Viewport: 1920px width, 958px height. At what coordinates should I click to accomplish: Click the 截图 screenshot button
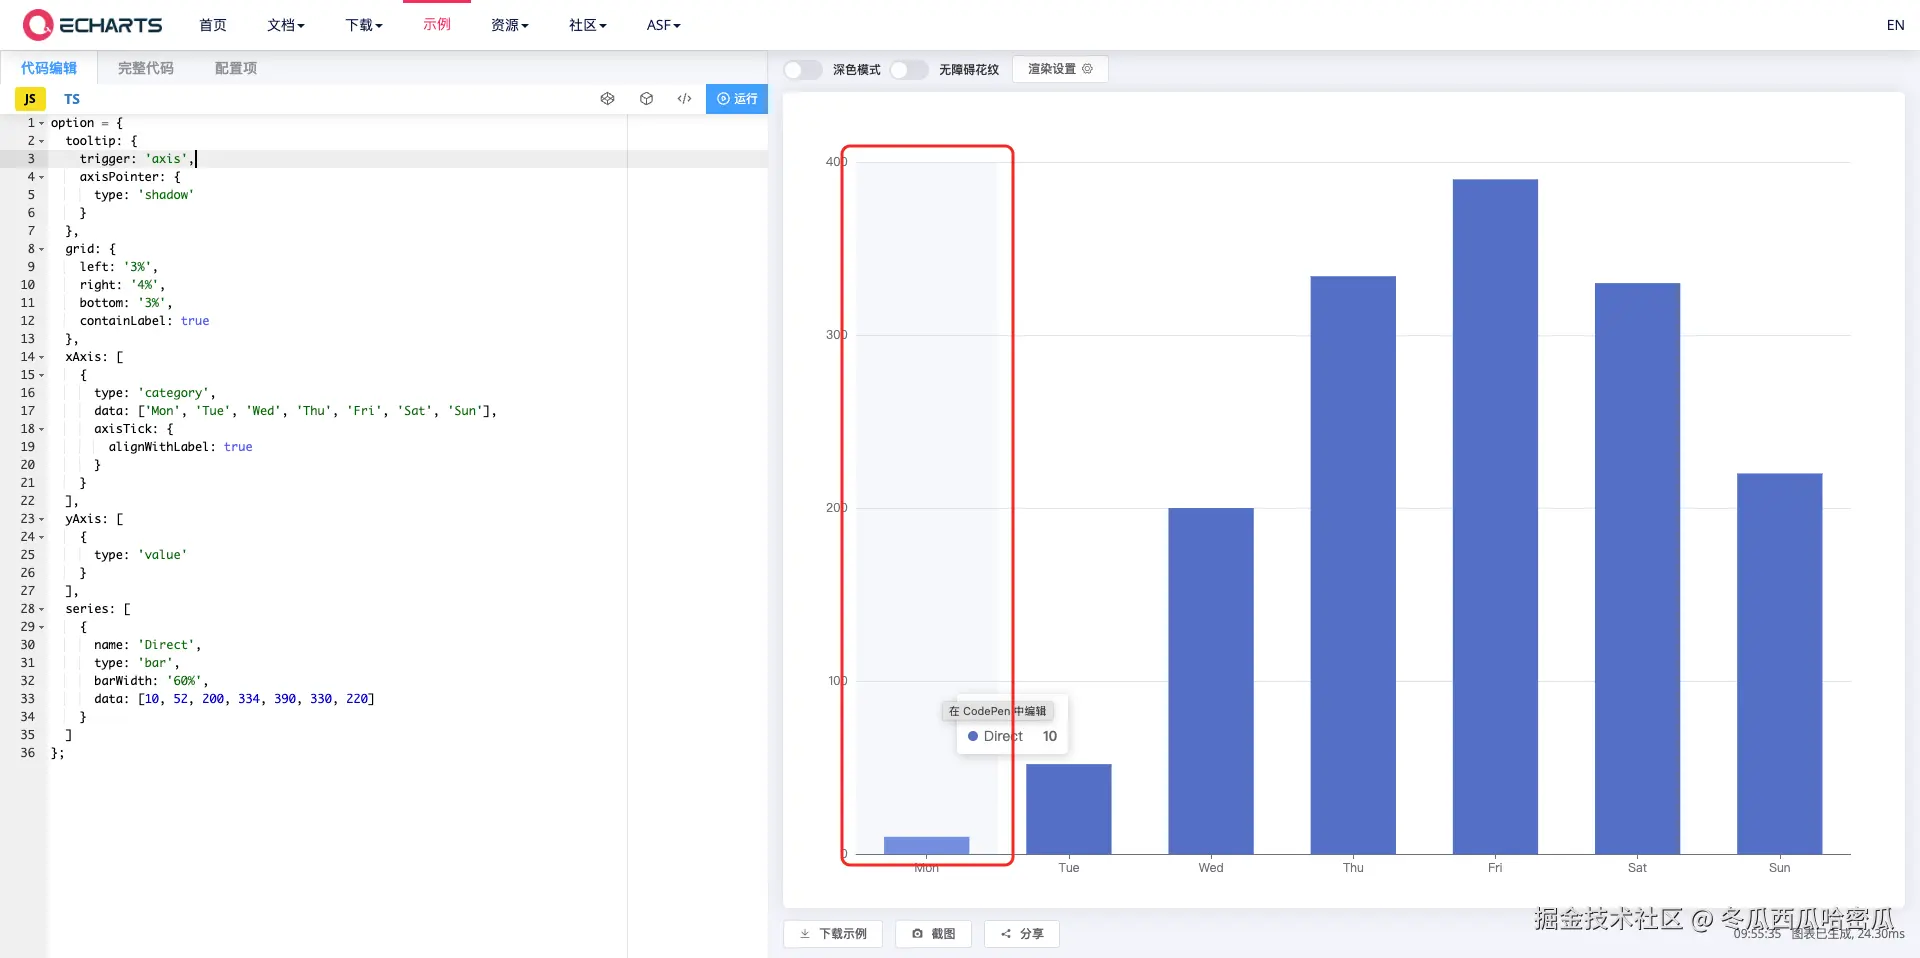(933, 934)
